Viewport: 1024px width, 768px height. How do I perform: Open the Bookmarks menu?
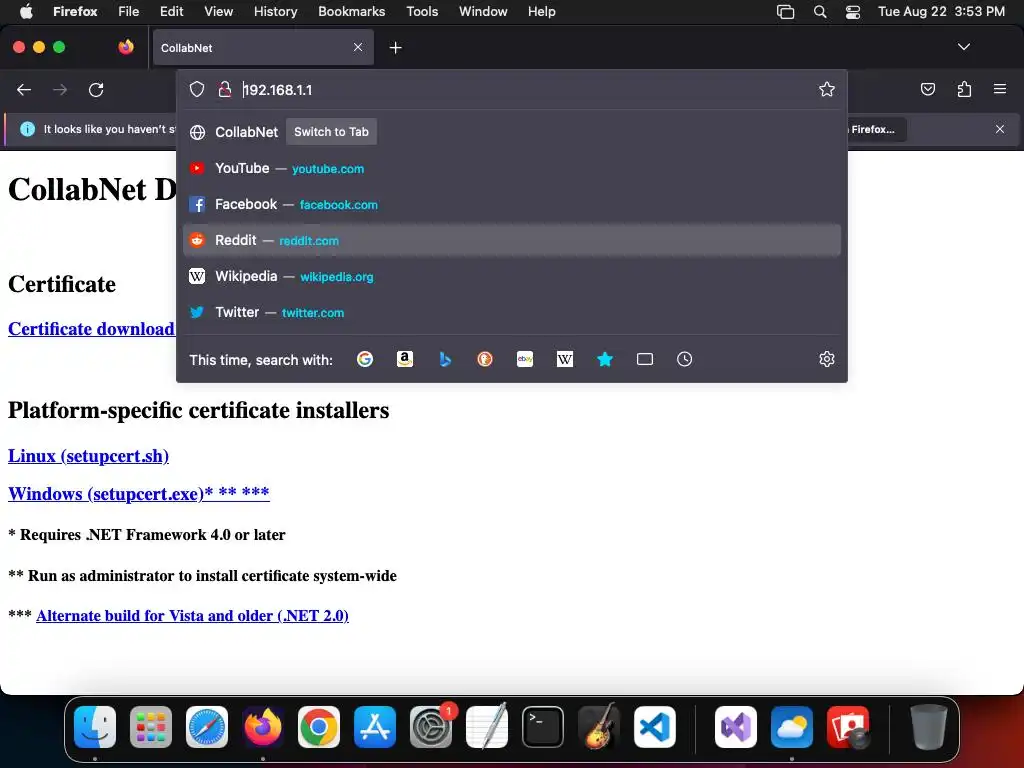click(x=351, y=12)
